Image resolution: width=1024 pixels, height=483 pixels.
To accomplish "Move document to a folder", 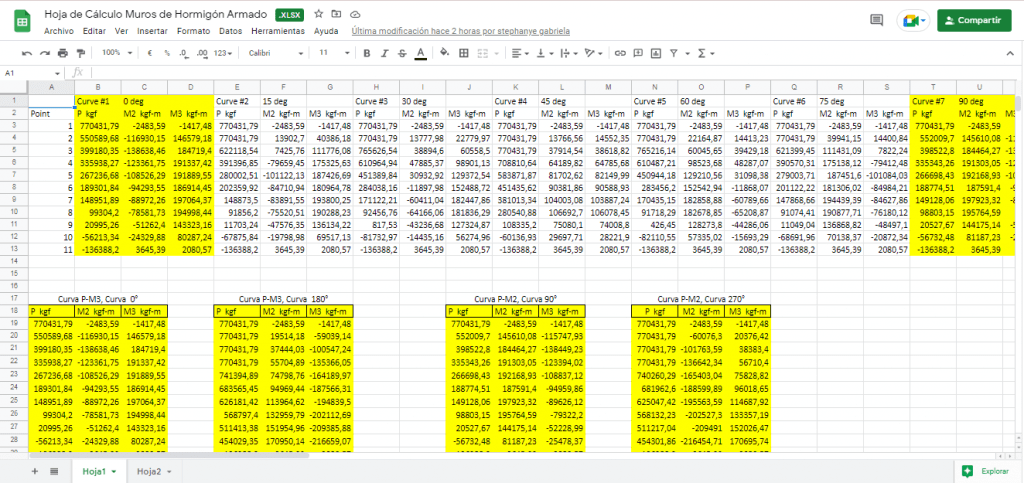I will (x=336, y=14).
